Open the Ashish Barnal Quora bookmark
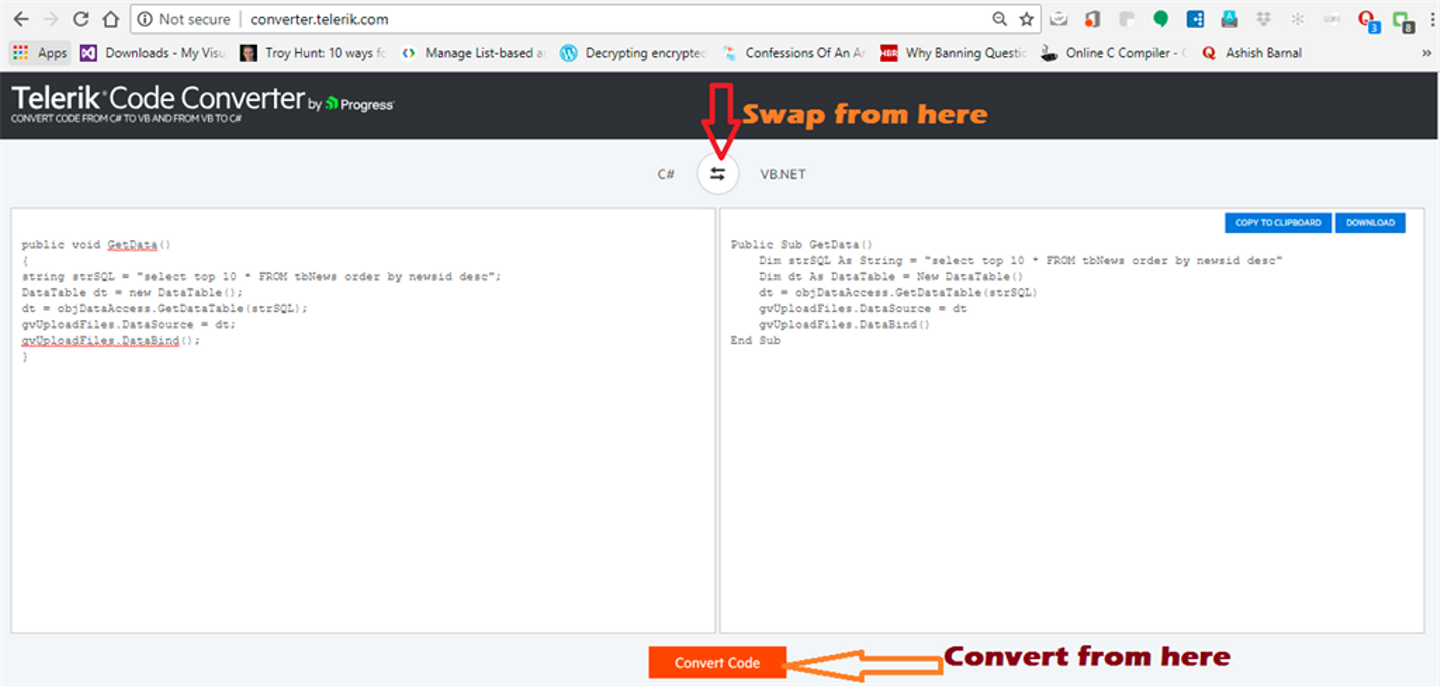1440x686 pixels. pos(1252,53)
